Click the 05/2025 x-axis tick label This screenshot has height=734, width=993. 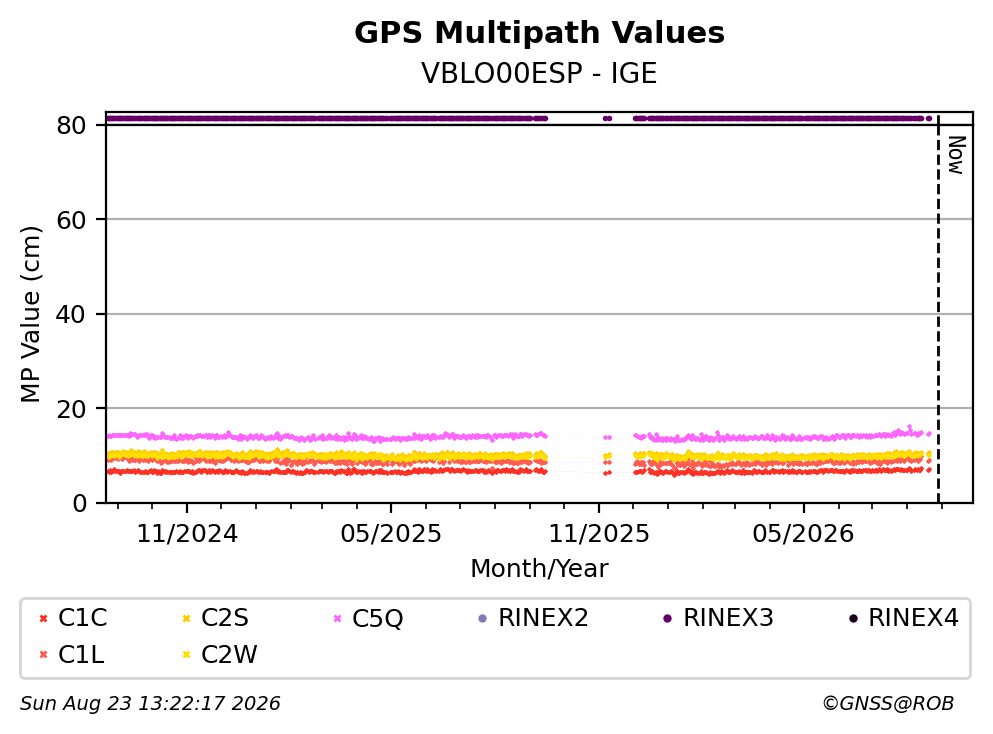coord(391,534)
